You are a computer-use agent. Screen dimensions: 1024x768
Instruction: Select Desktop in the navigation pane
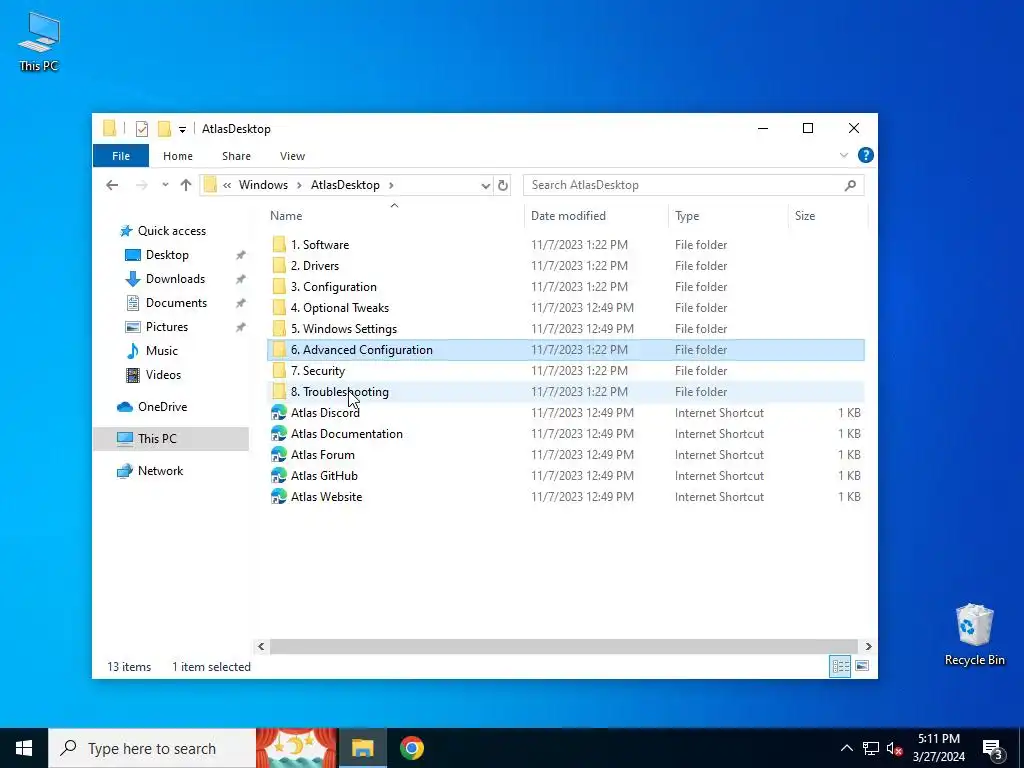pos(167,255)
